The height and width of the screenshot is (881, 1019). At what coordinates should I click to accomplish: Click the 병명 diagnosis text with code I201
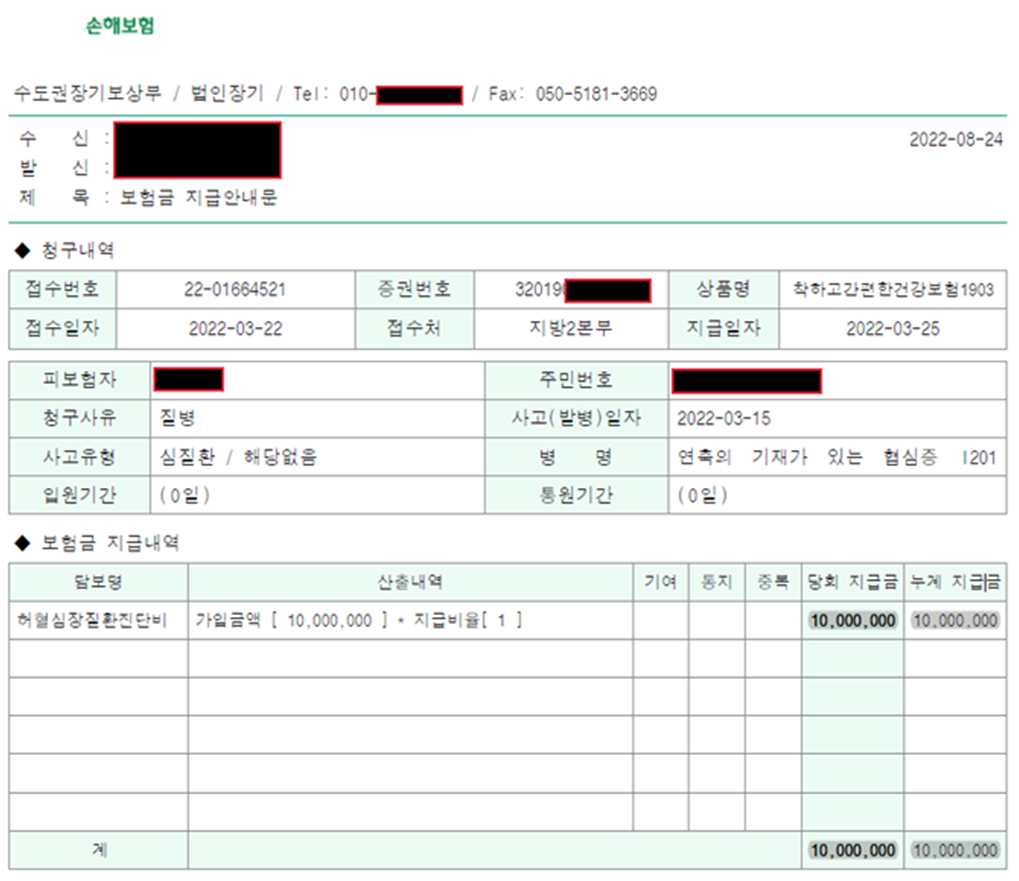point(836,457)
